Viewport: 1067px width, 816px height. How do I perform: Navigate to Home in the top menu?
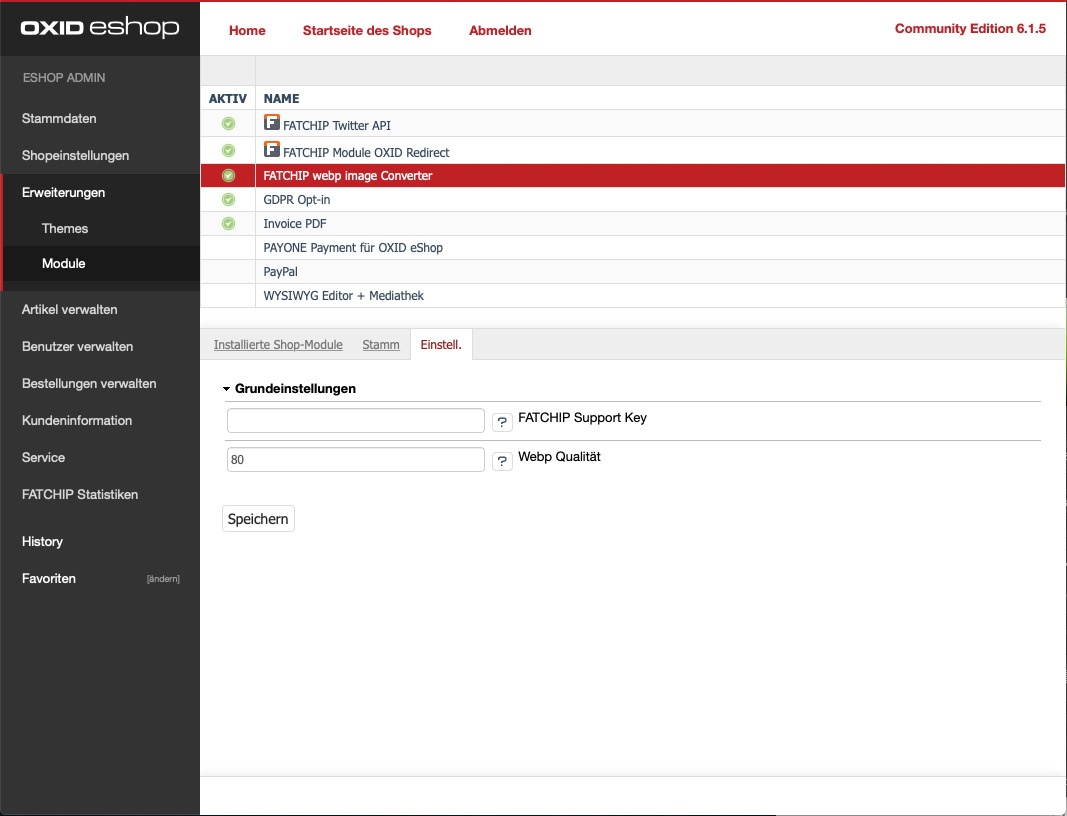click(x=247, y=30)
